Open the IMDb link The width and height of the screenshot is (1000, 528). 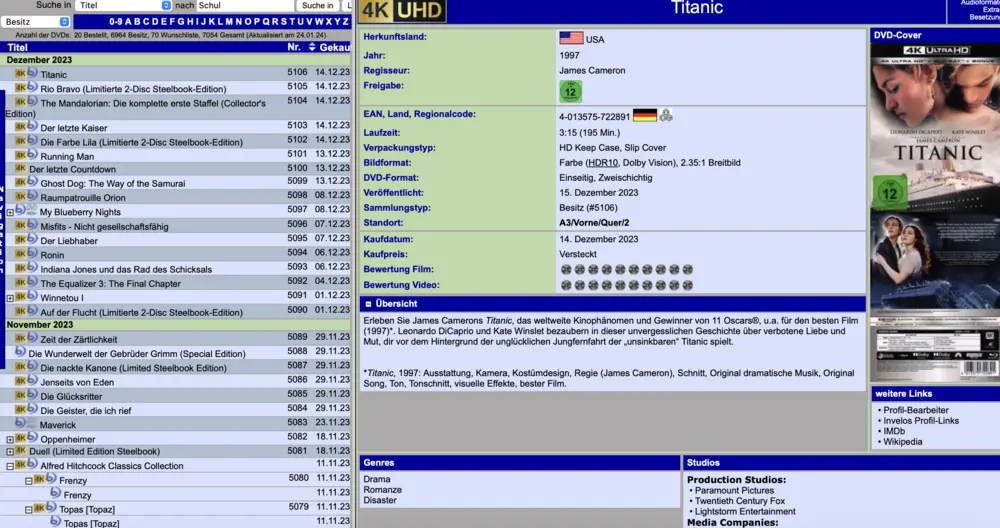896,430
